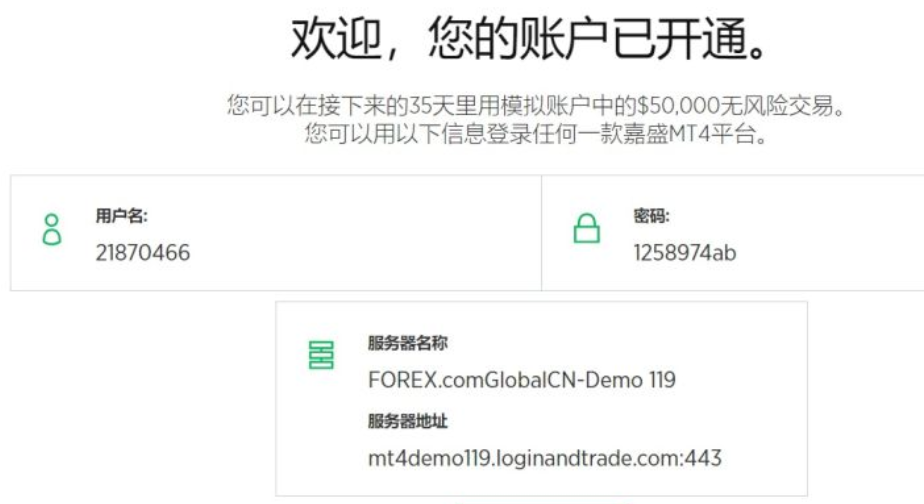
Task: Click inside the username card box
Action: 276,232
